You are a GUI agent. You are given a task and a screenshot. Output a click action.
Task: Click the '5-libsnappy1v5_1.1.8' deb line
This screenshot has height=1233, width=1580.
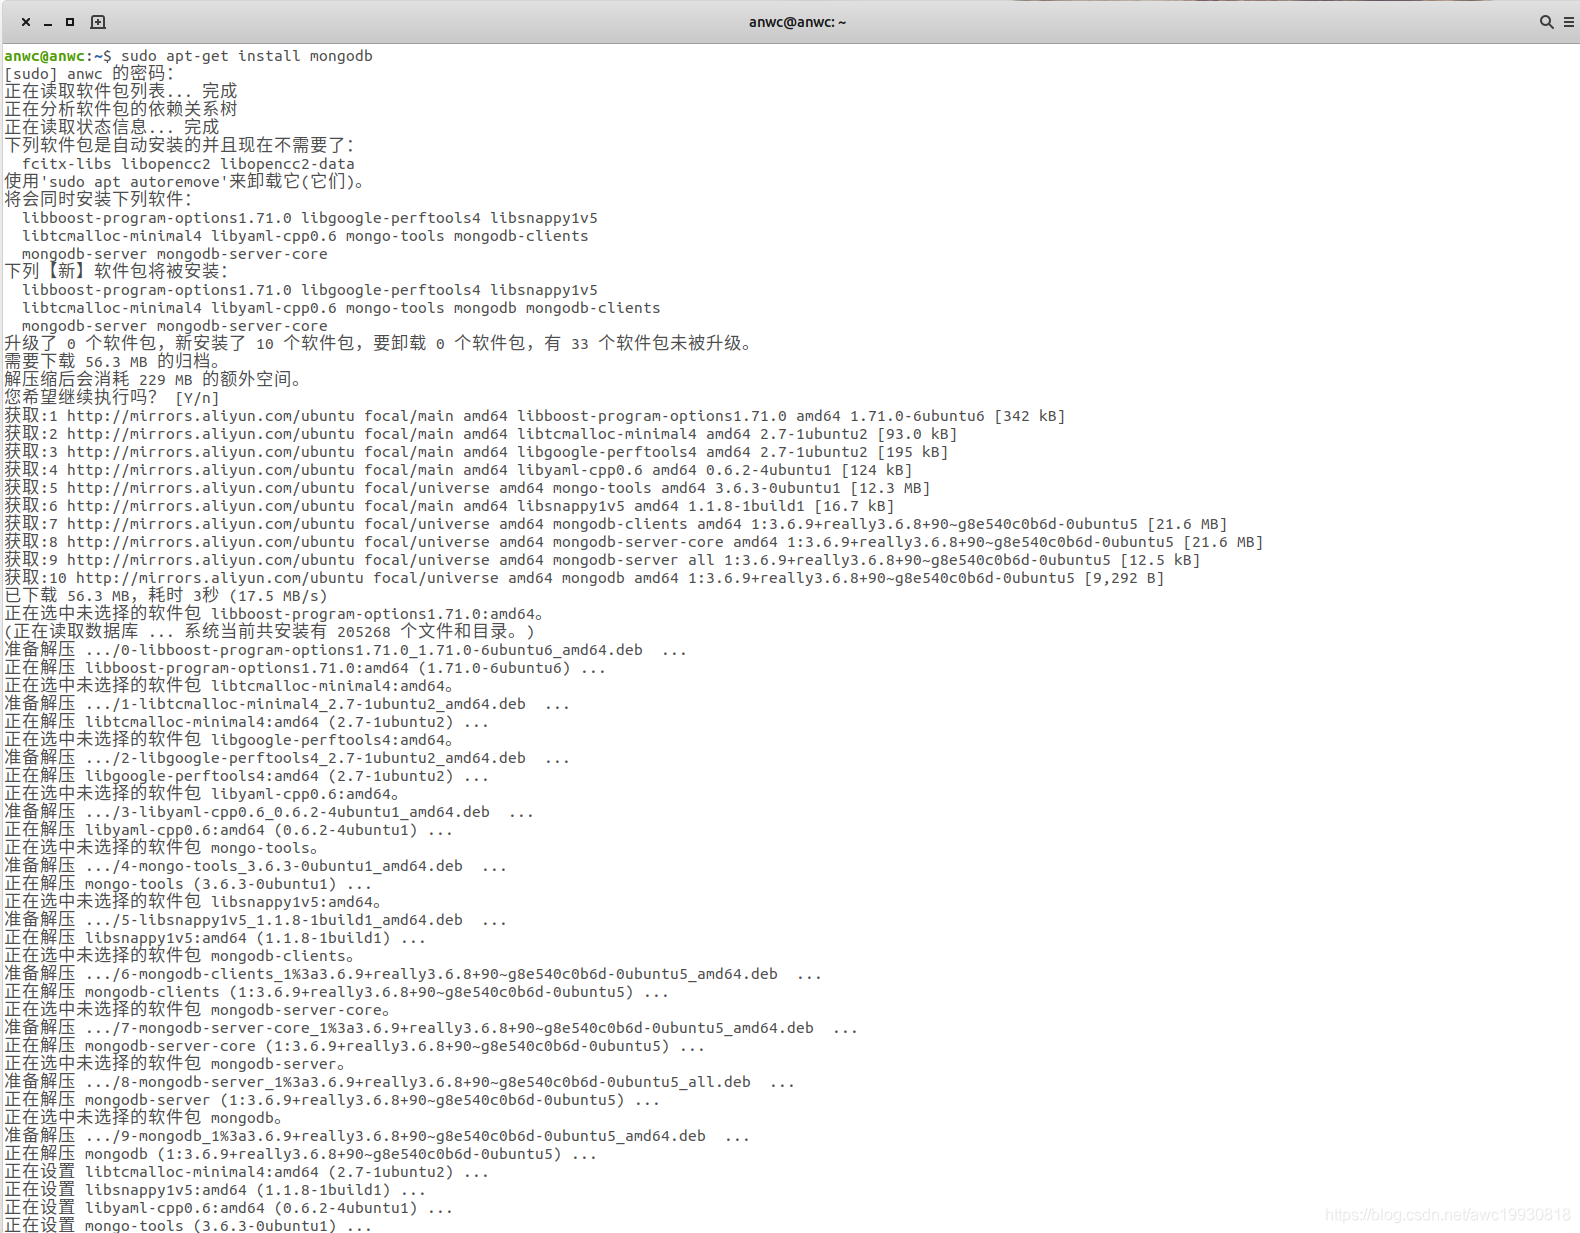coord(255,920)
